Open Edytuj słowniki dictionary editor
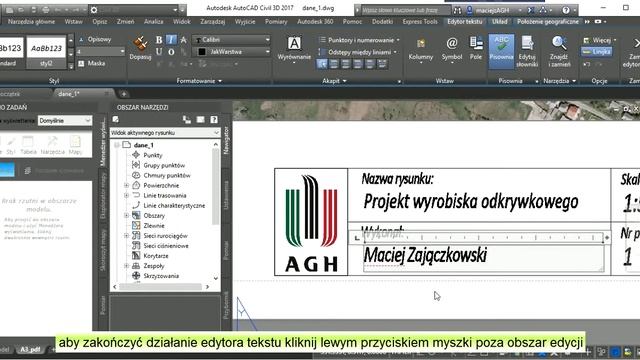Image resolution: width=640 pixels, height=360 pixels. click(x=527, y=51)
